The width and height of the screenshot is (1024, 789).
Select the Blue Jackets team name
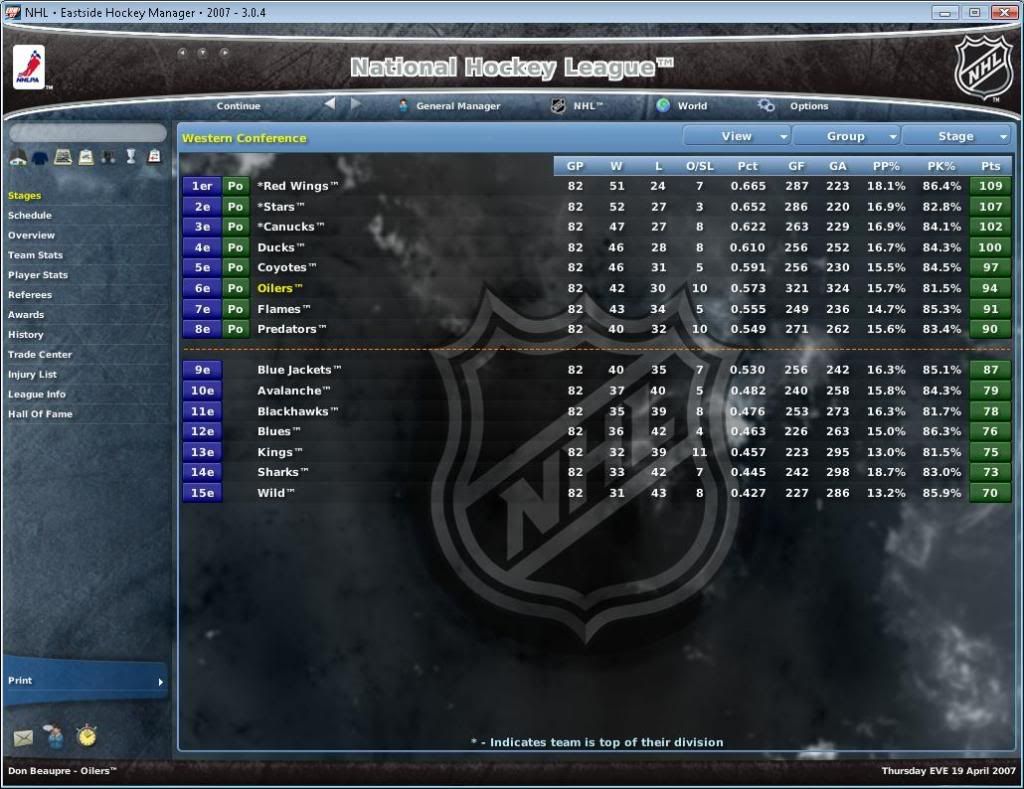298,370
